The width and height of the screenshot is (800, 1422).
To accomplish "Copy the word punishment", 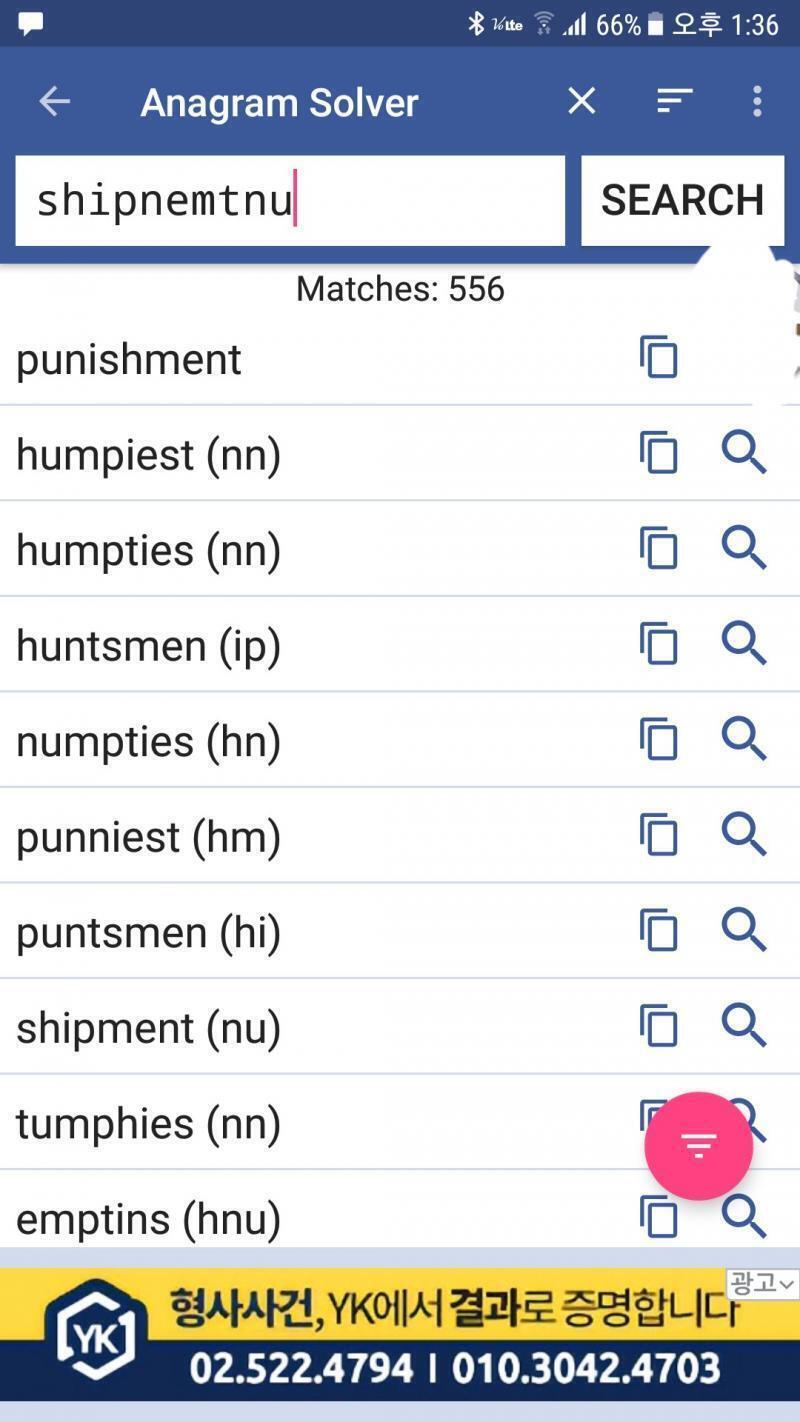I will (x=659, y=358).
